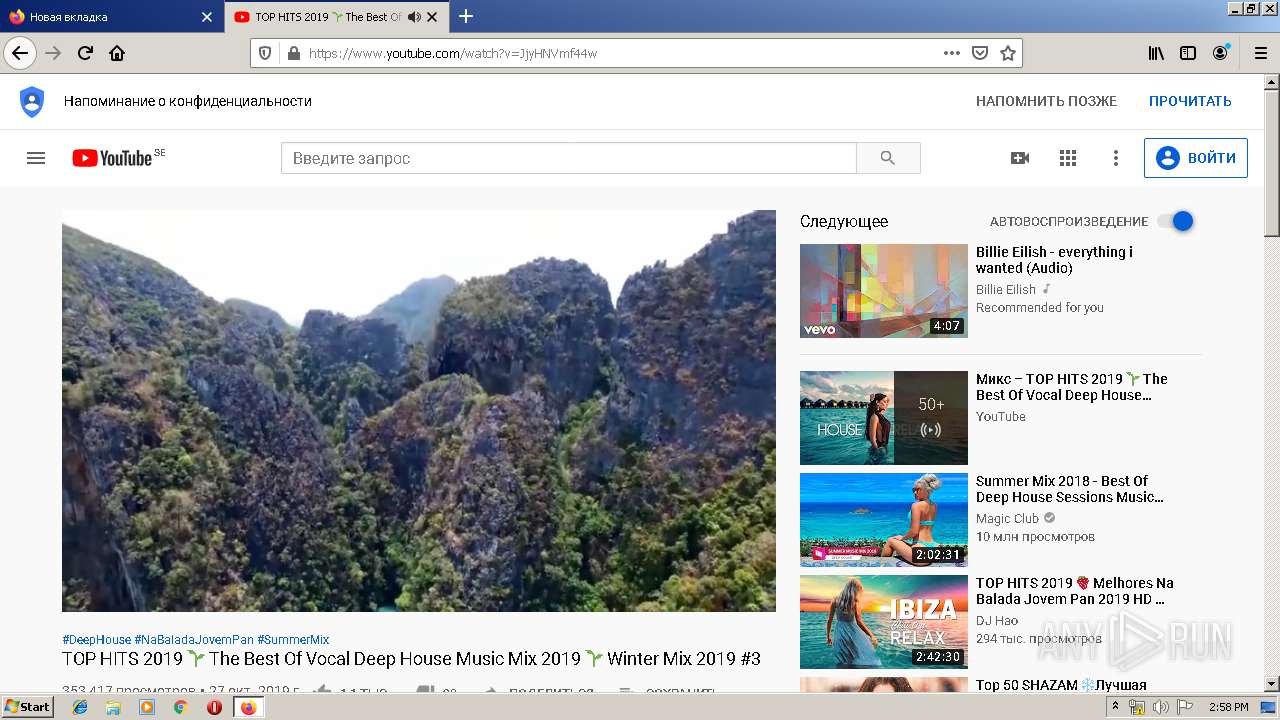The height and width of the screenshot is (720, 1280).
Task: Open the DJ Hao channel name
Action: 997,620
